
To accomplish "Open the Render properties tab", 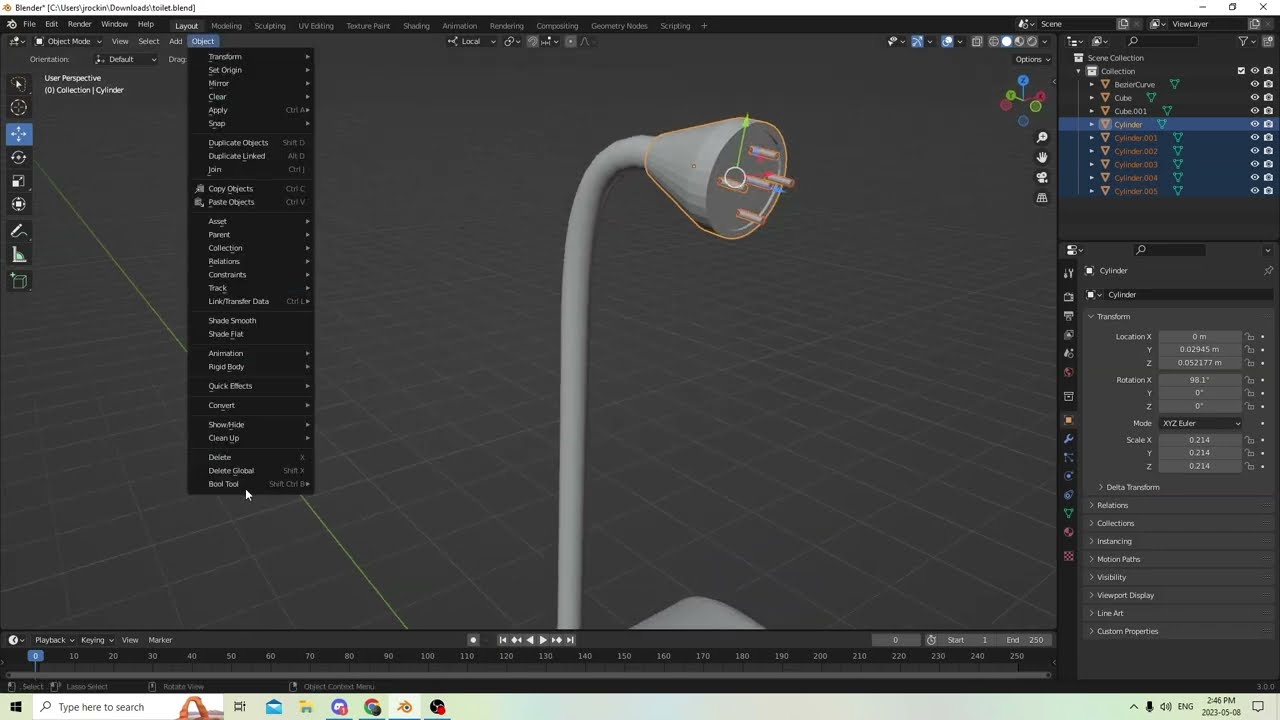I will [1068, 297].
